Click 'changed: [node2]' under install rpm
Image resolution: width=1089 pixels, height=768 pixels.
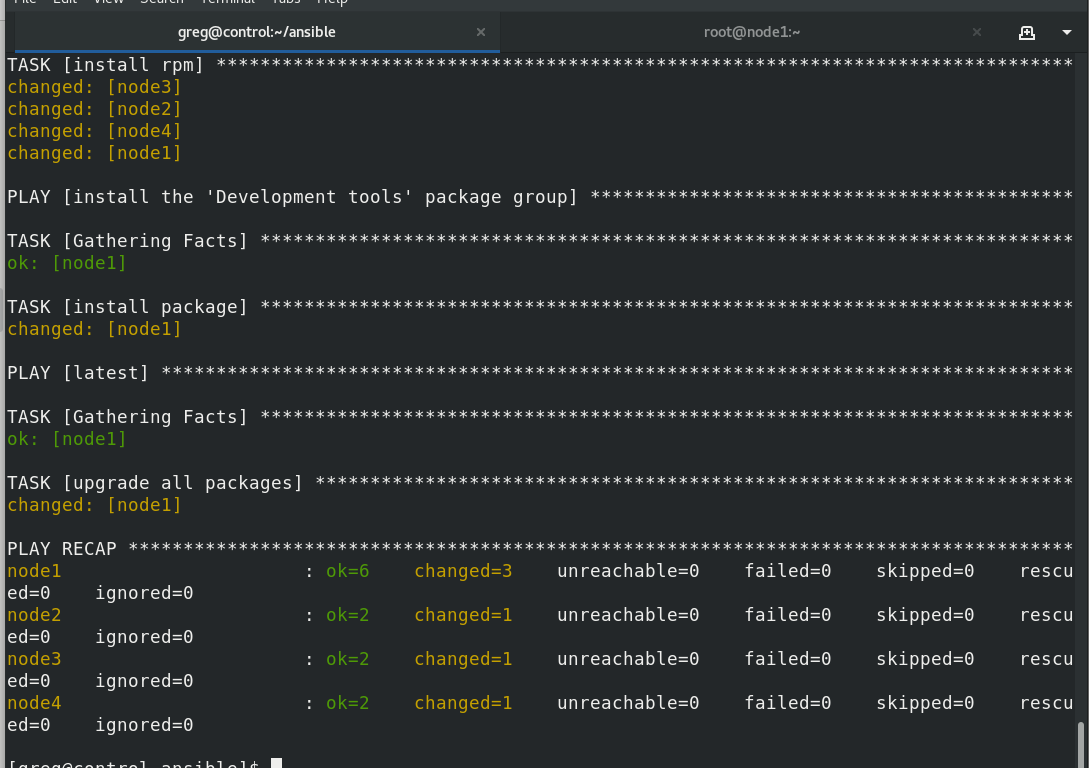94,109
